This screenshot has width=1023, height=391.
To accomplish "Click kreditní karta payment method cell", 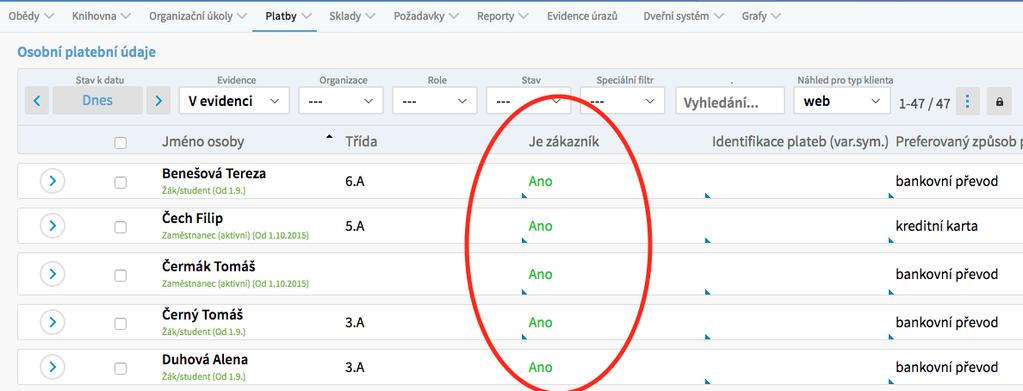I will tap(936, 226).
